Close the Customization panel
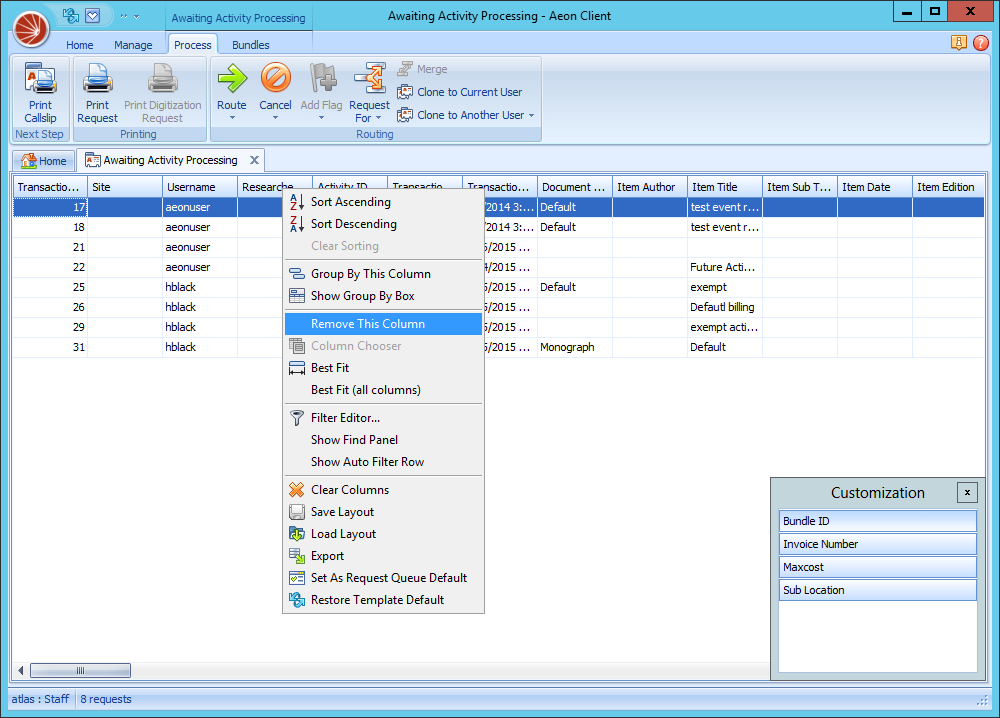This screenshot has height=718, width=1000. point(966,492)
